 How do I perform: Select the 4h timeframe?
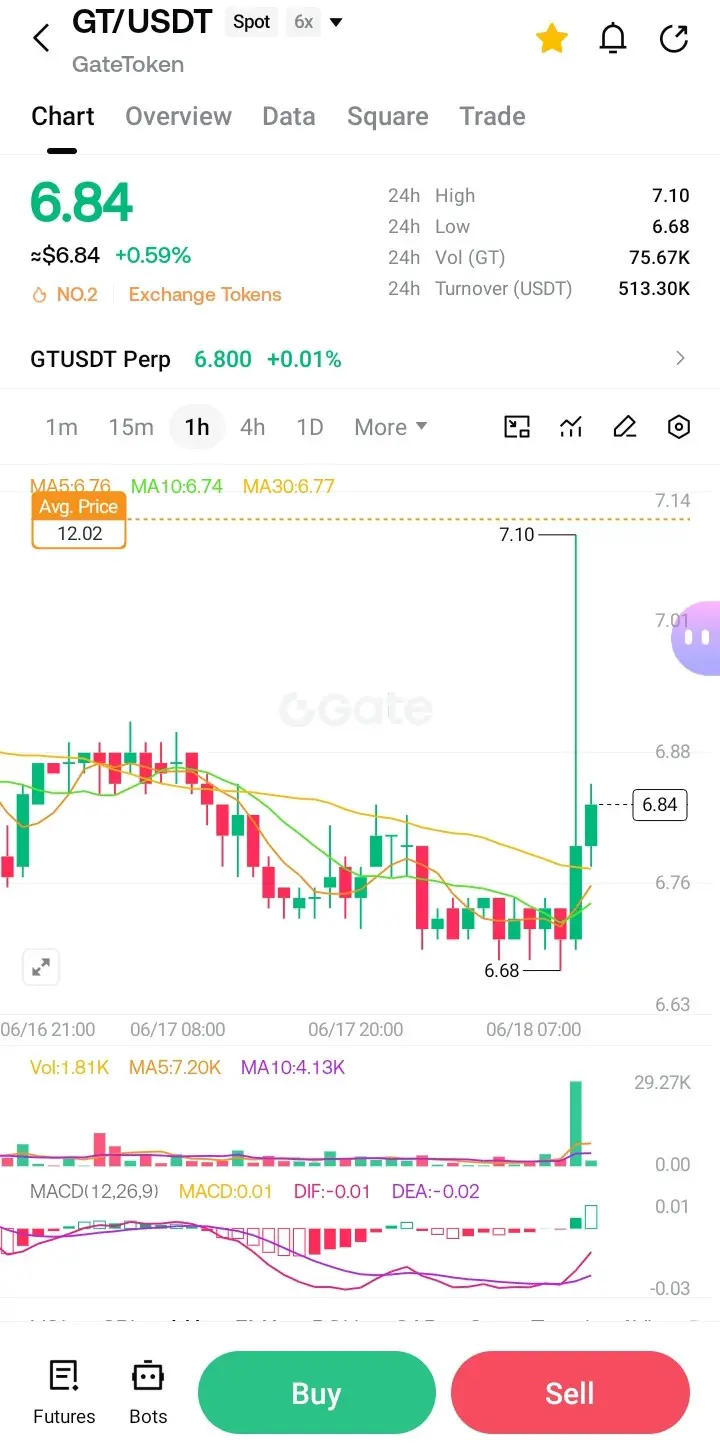tap(253, 428)
